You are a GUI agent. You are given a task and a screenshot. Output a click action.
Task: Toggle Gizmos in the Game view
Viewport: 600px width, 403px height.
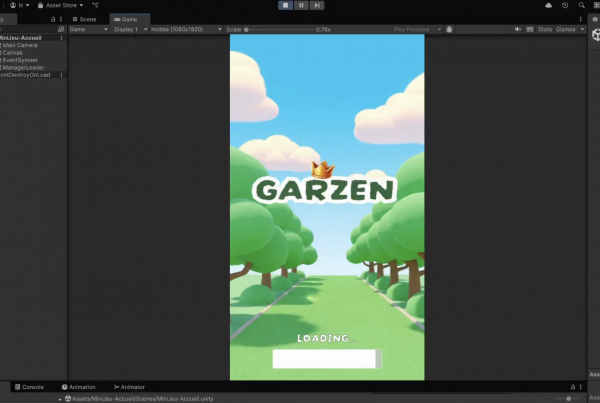pyautogui.click(x=566, y=30)
